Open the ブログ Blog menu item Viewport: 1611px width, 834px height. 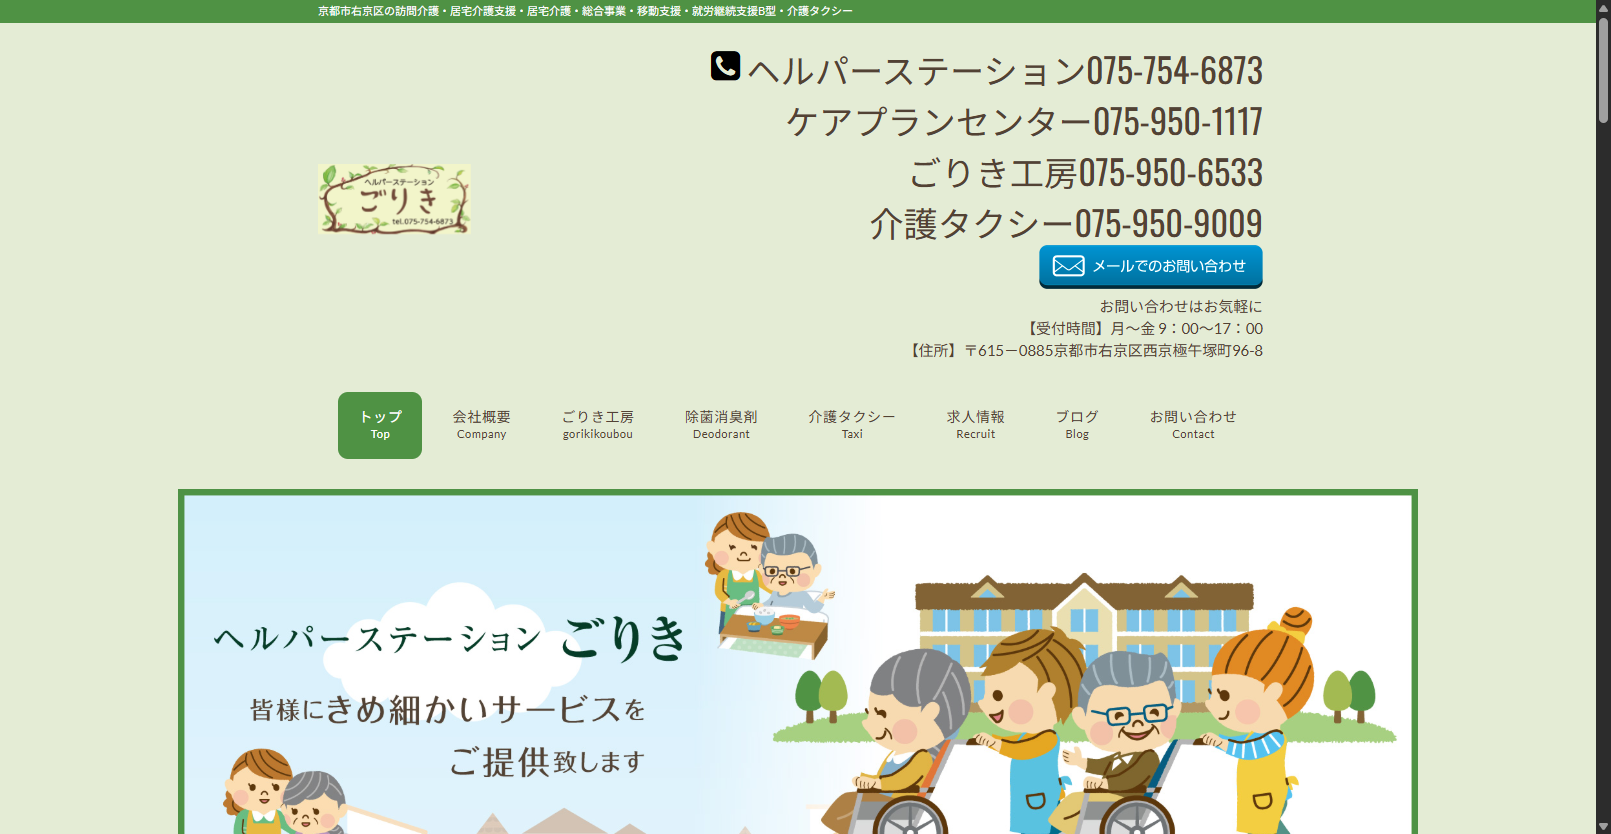pyautogui.click(x=1077, y=425)
